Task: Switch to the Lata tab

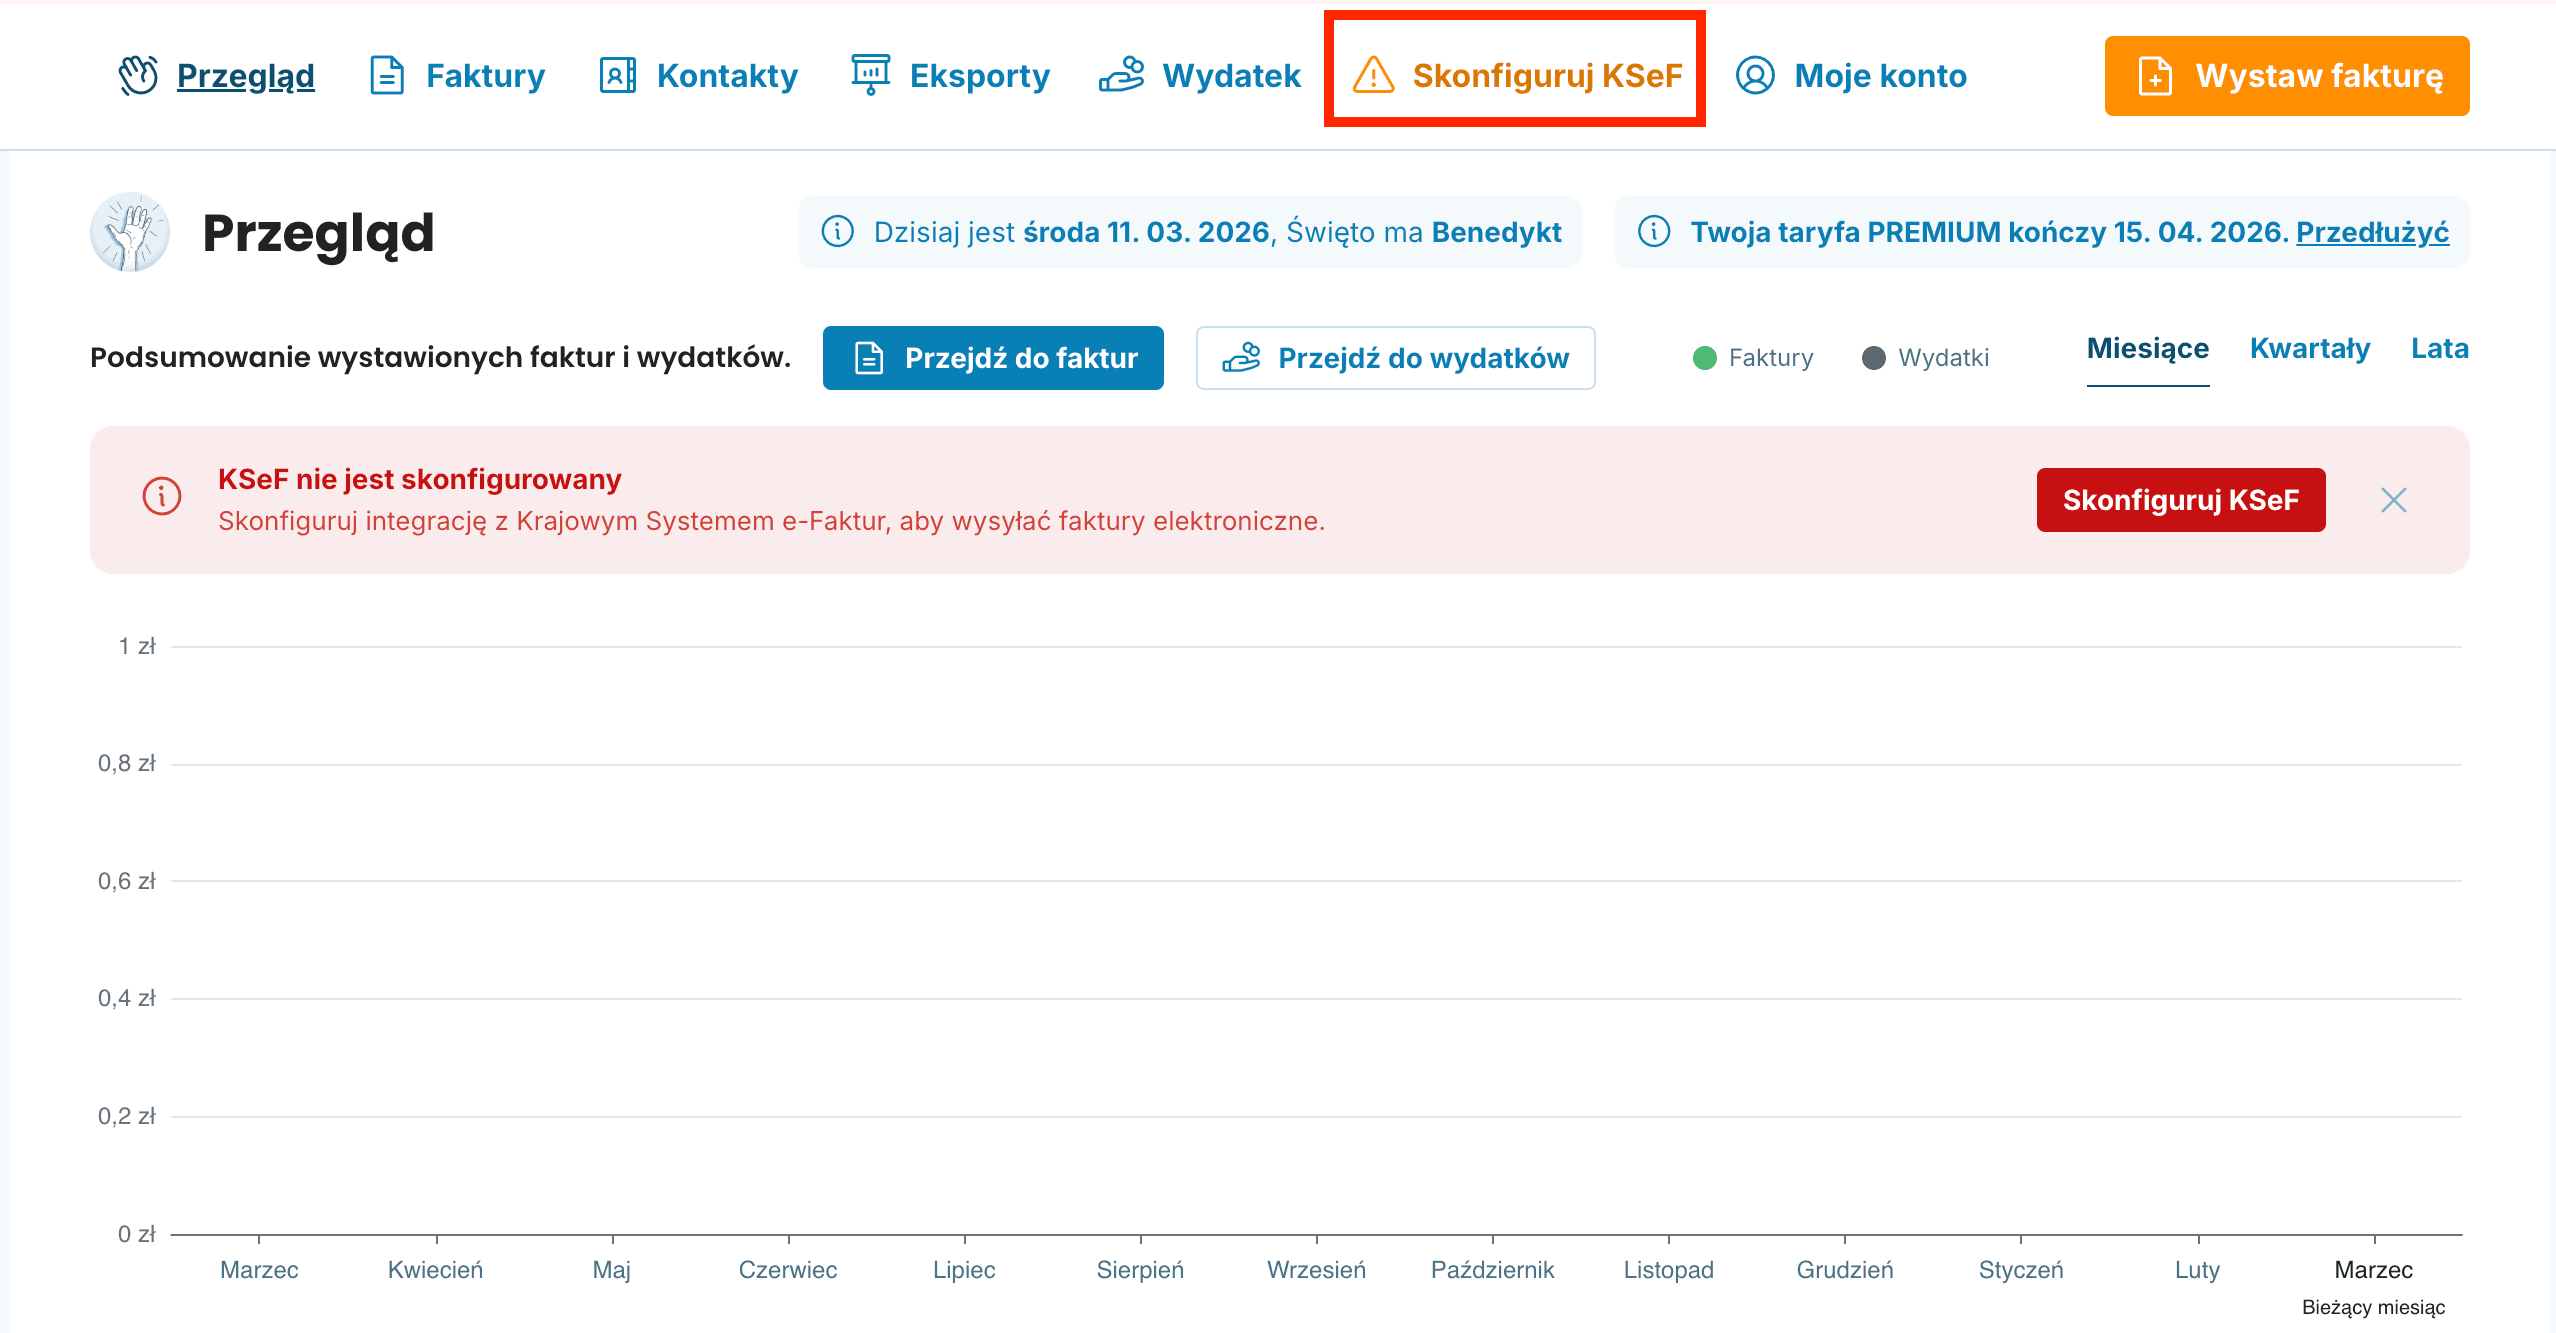Action: pyautogui.click(x=2439, y=349)
